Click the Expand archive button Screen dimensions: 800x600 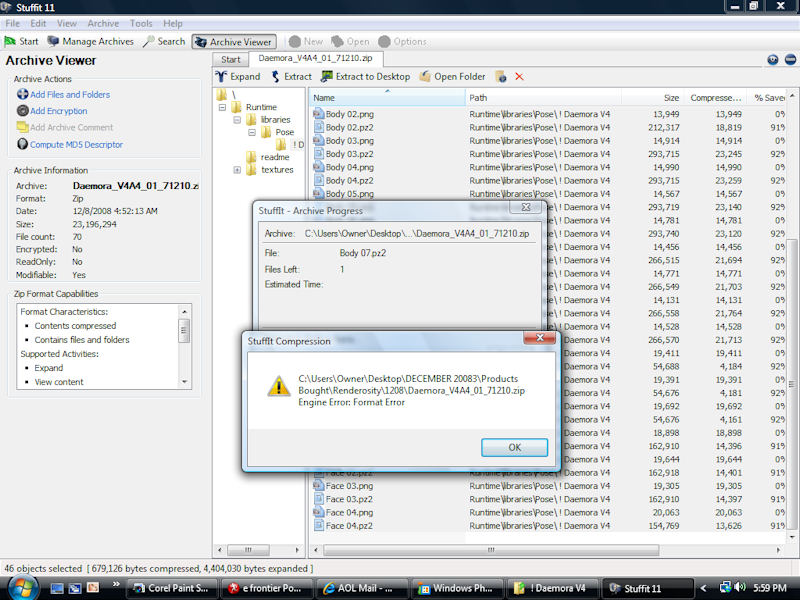tap(238, 77)
